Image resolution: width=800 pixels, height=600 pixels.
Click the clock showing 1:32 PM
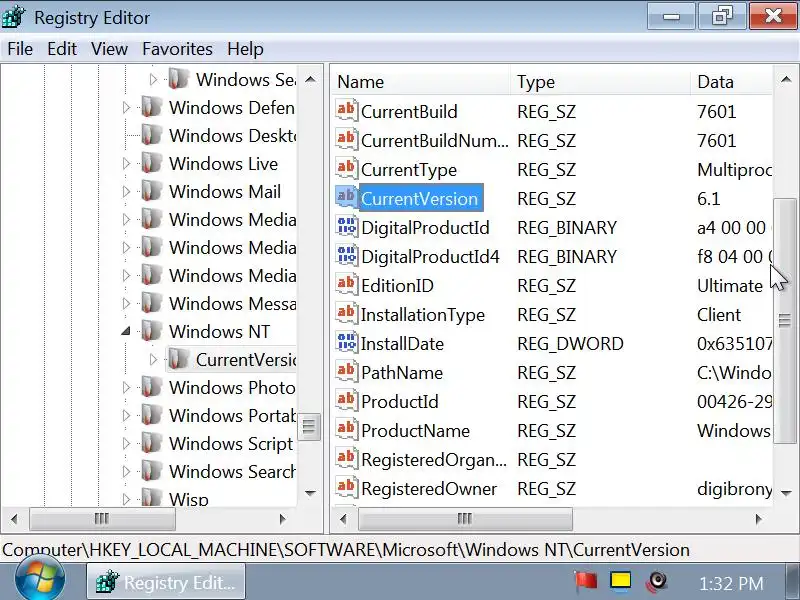click(x=731, y=583)
